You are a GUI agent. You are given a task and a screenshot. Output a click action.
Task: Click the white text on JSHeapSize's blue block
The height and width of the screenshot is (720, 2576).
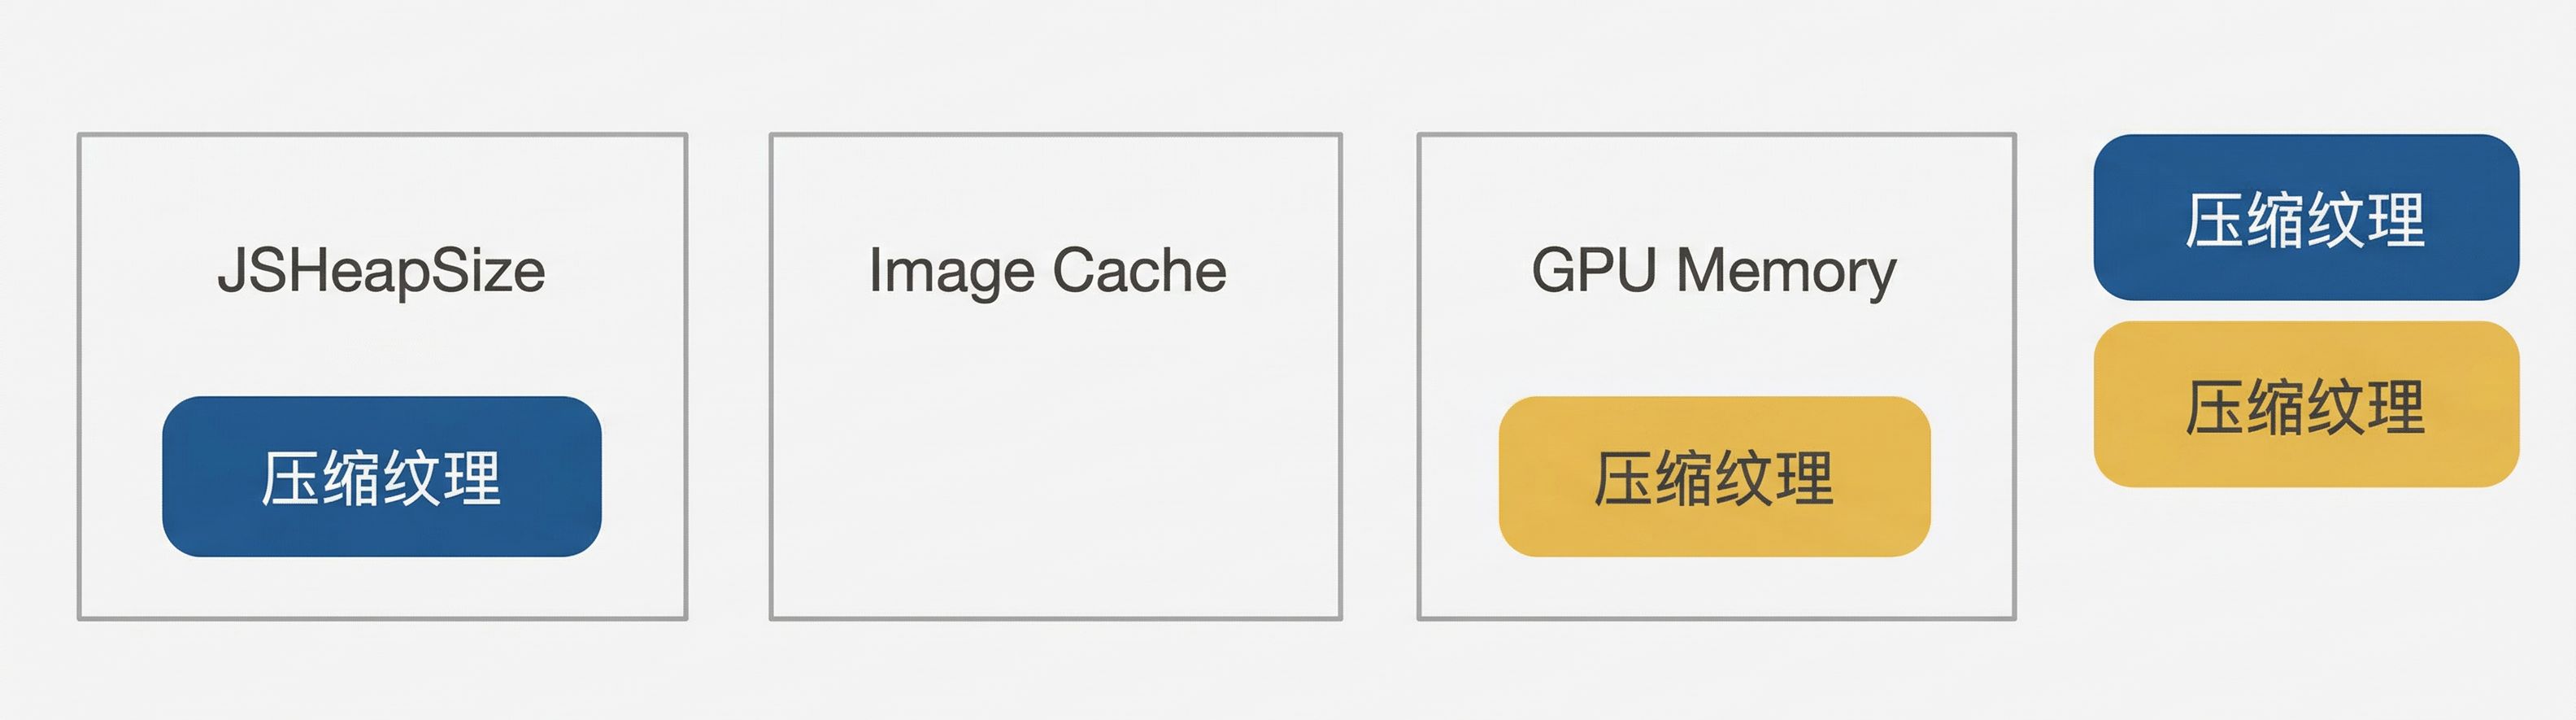tap(381, 478)
